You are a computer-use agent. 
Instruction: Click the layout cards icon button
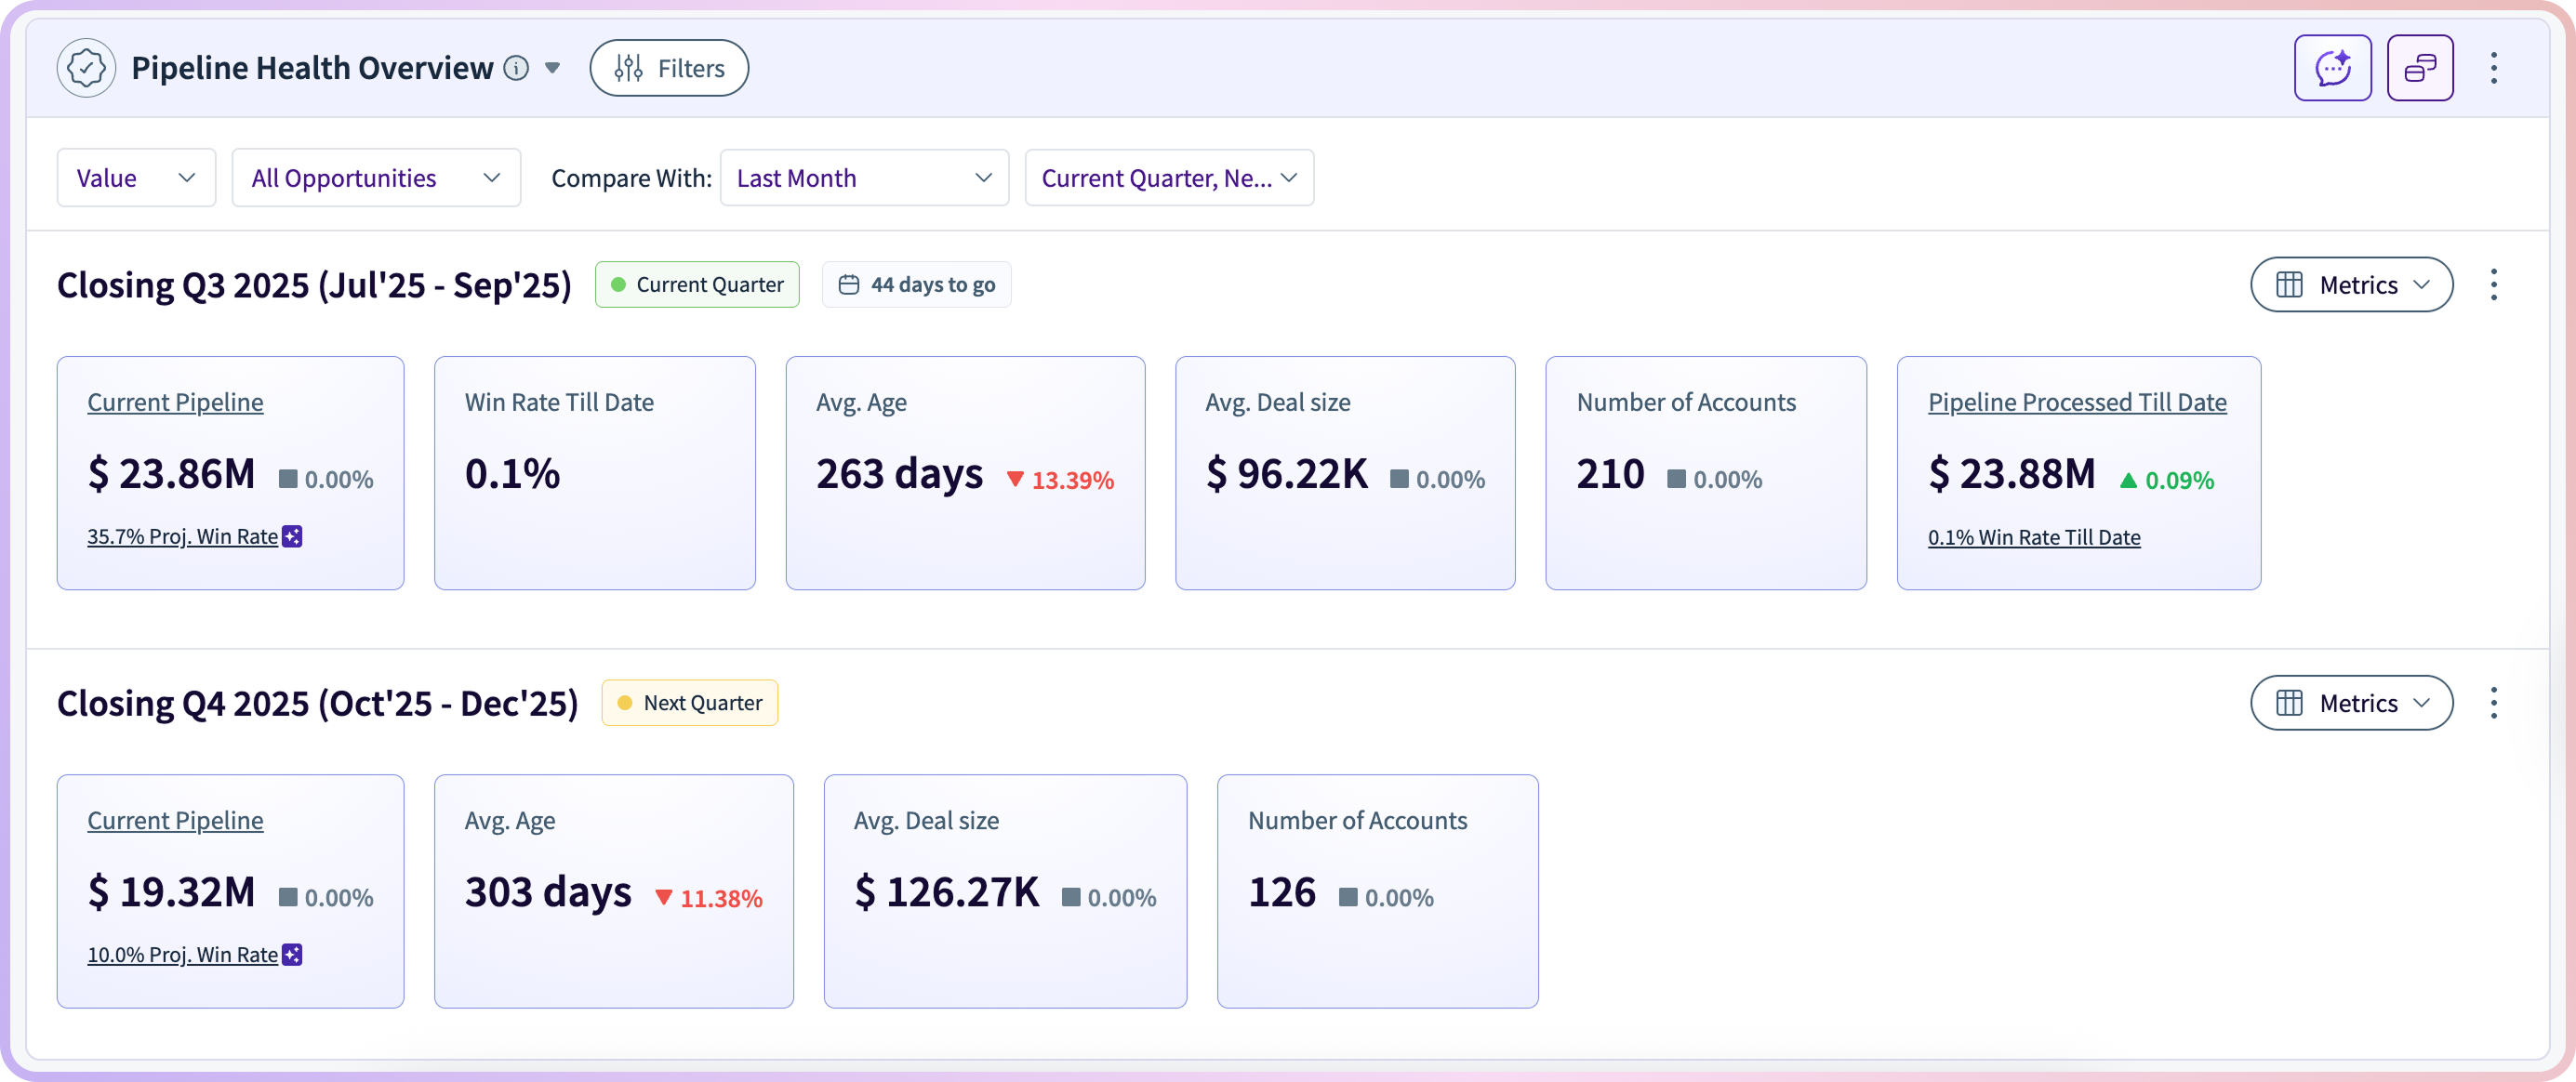tap(2419, 68)
